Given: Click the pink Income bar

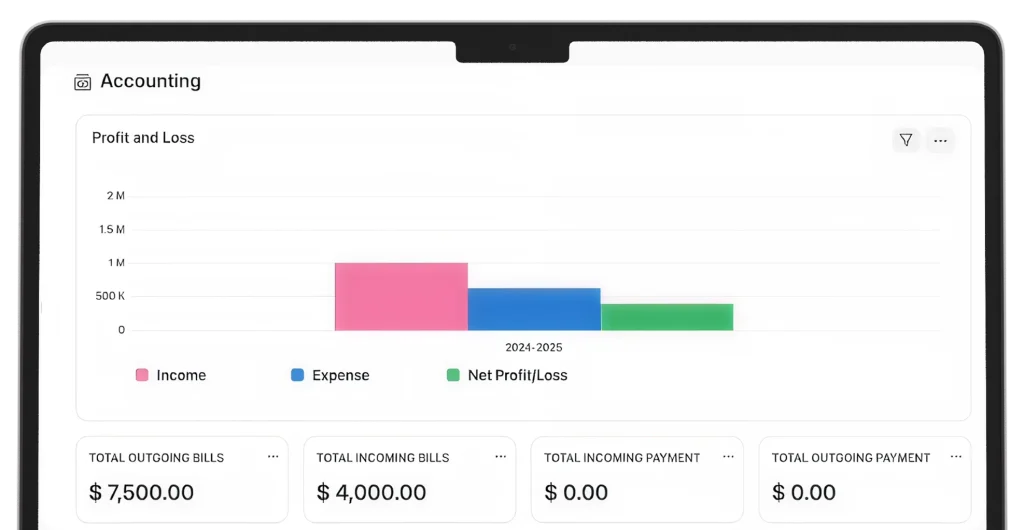Looking at the screenshot, I should point(401,296).
